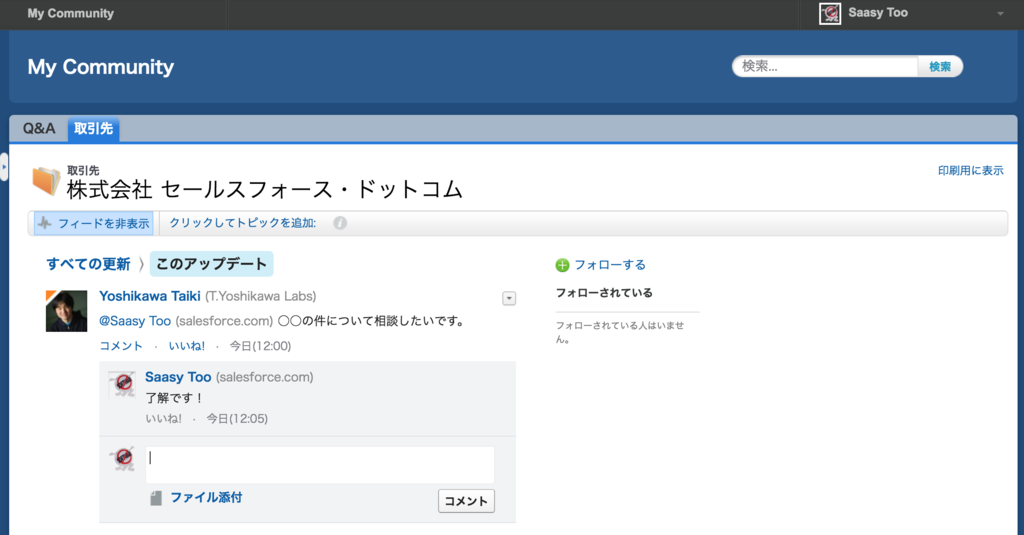The width and height of the screenshot is (1024, 535).
Task: Select このアップデート breadcrumb
Action: [211, 264]
